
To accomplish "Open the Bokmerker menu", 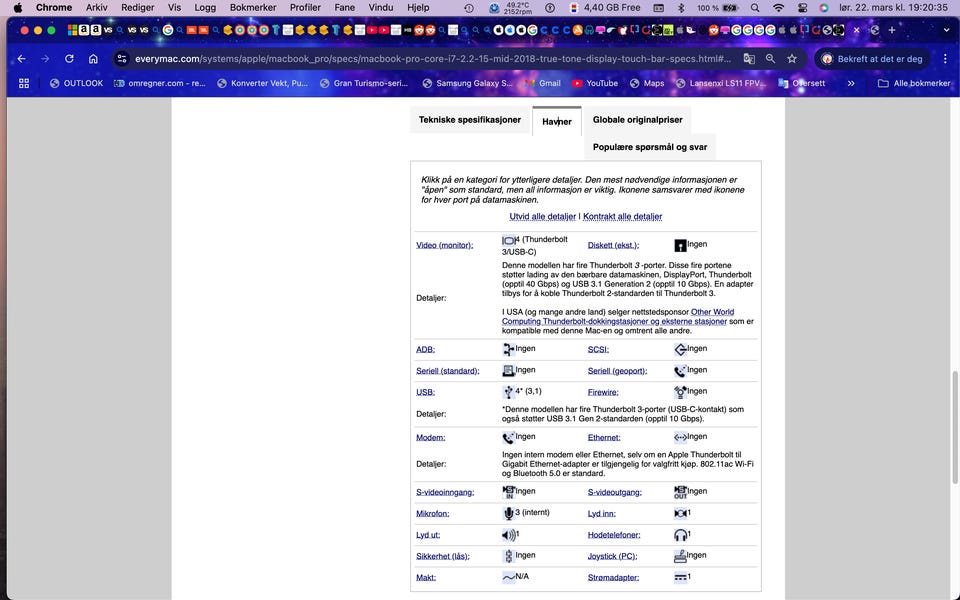I will [x=253, y=8].
